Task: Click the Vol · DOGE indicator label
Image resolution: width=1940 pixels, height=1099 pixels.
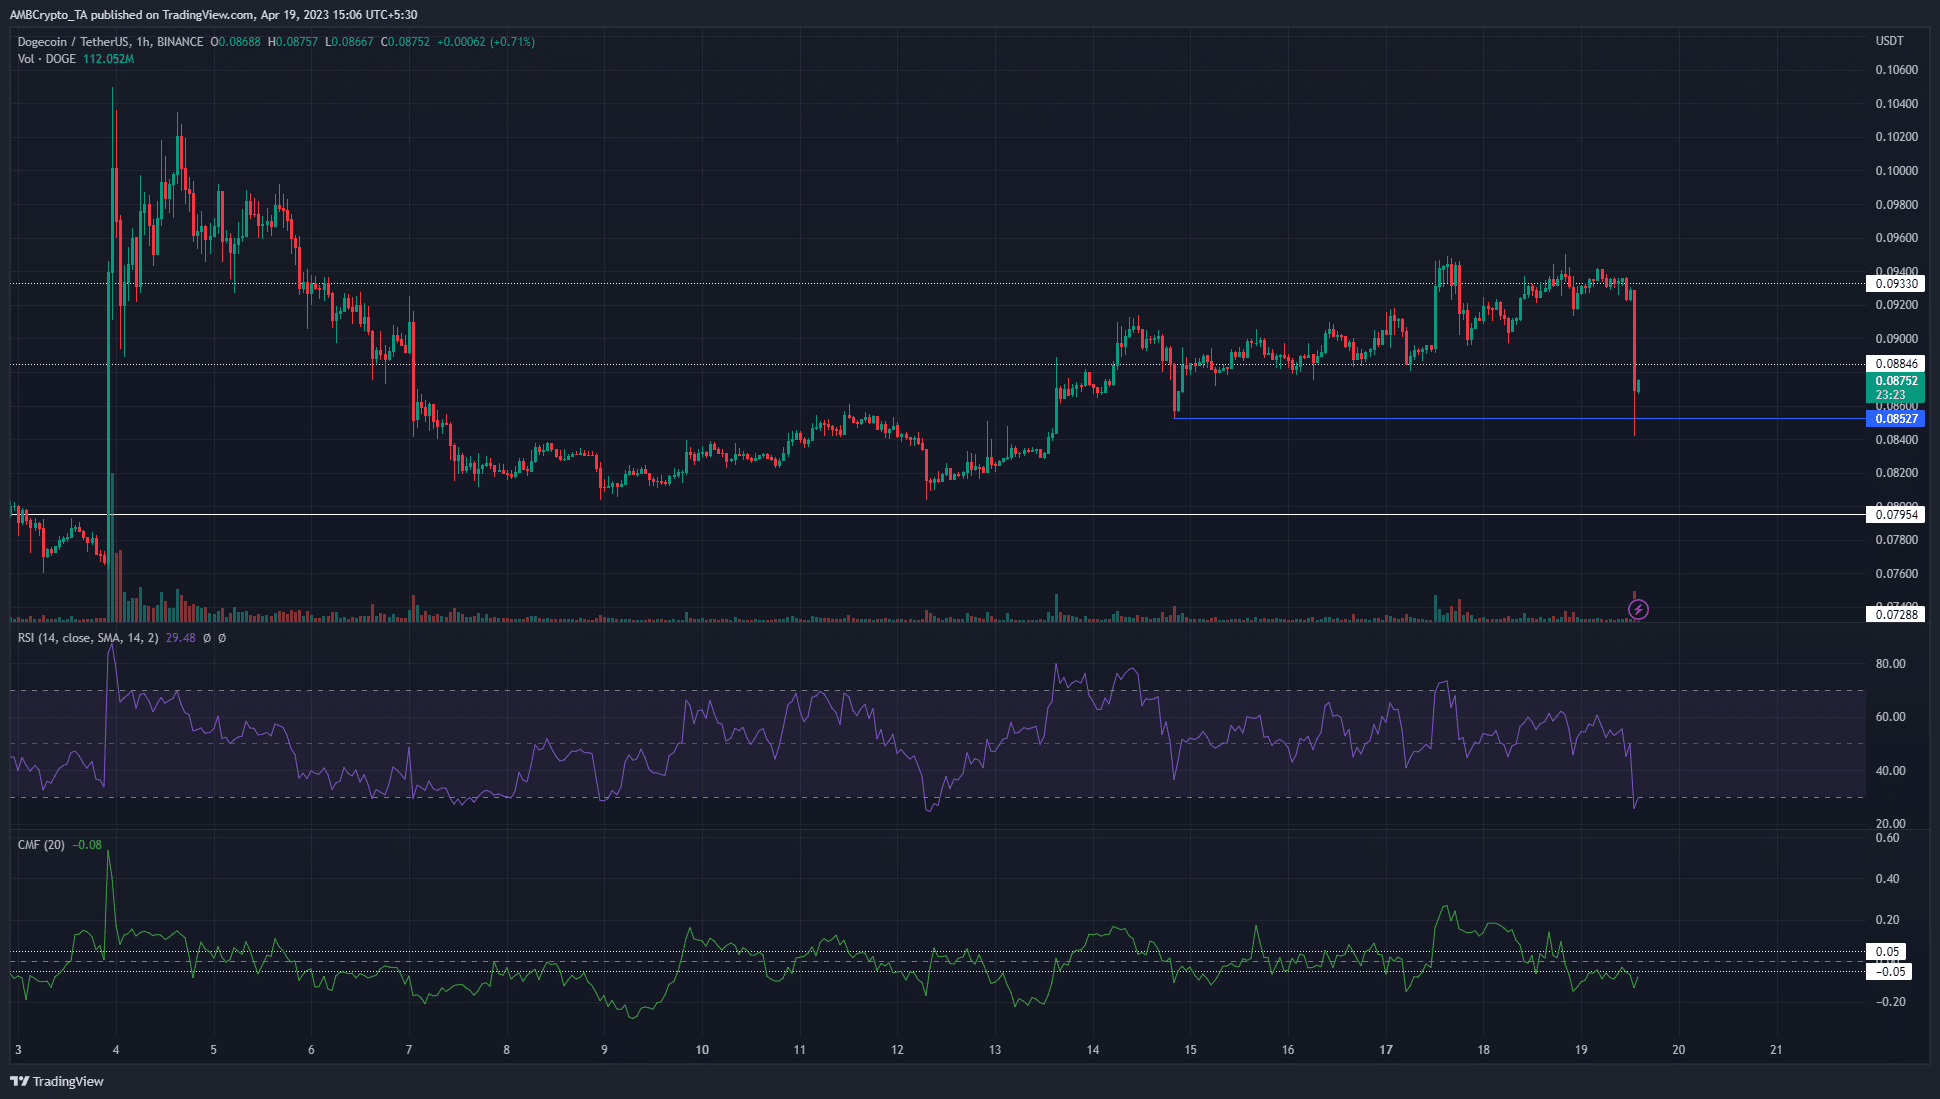Action: 47,59
